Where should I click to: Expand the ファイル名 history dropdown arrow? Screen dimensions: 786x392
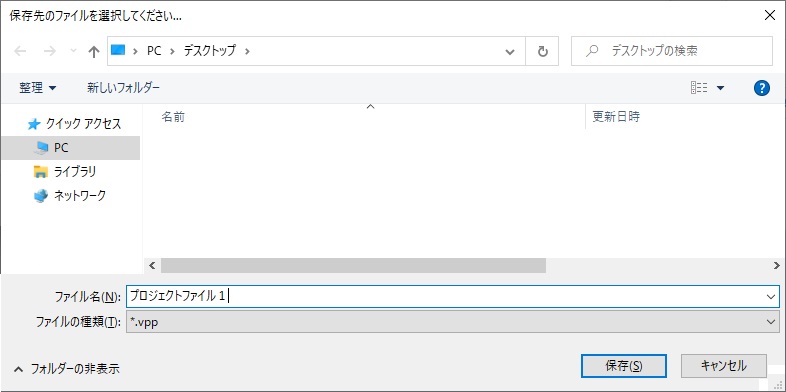click(771, 297)
